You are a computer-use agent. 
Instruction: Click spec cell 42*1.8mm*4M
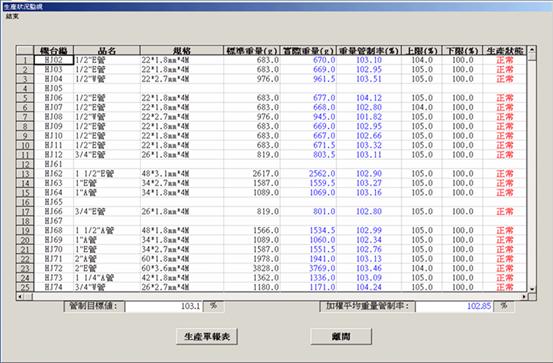(182, 278)
